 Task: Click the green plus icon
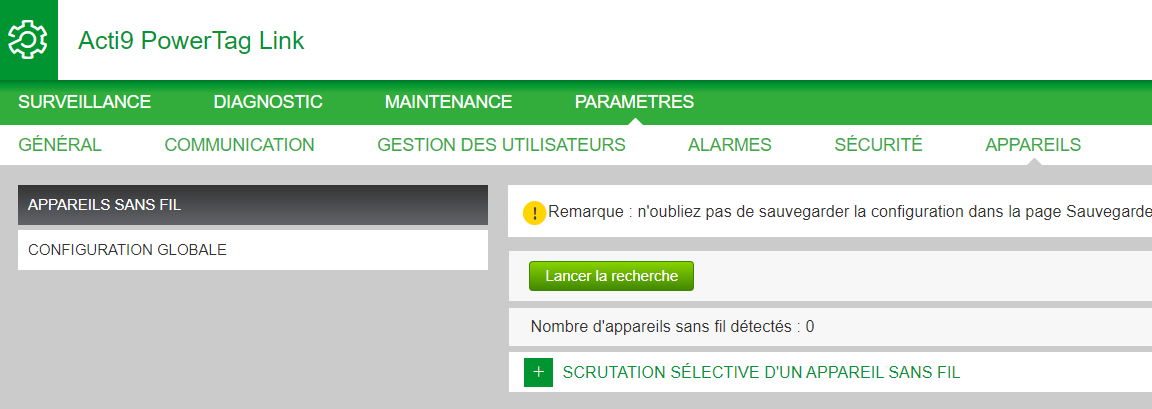538,372
